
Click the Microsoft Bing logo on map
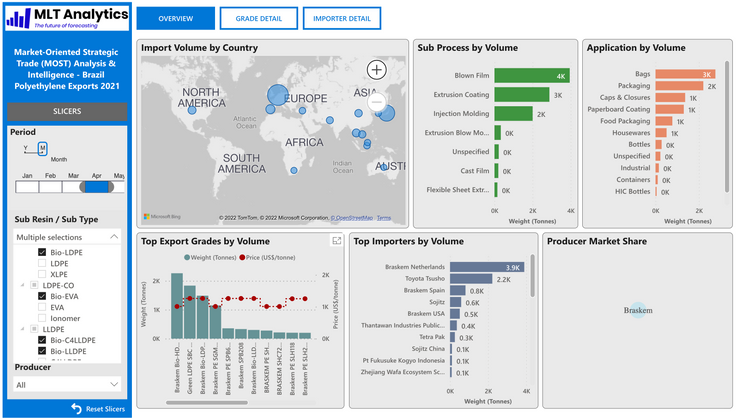click(163, 216)
